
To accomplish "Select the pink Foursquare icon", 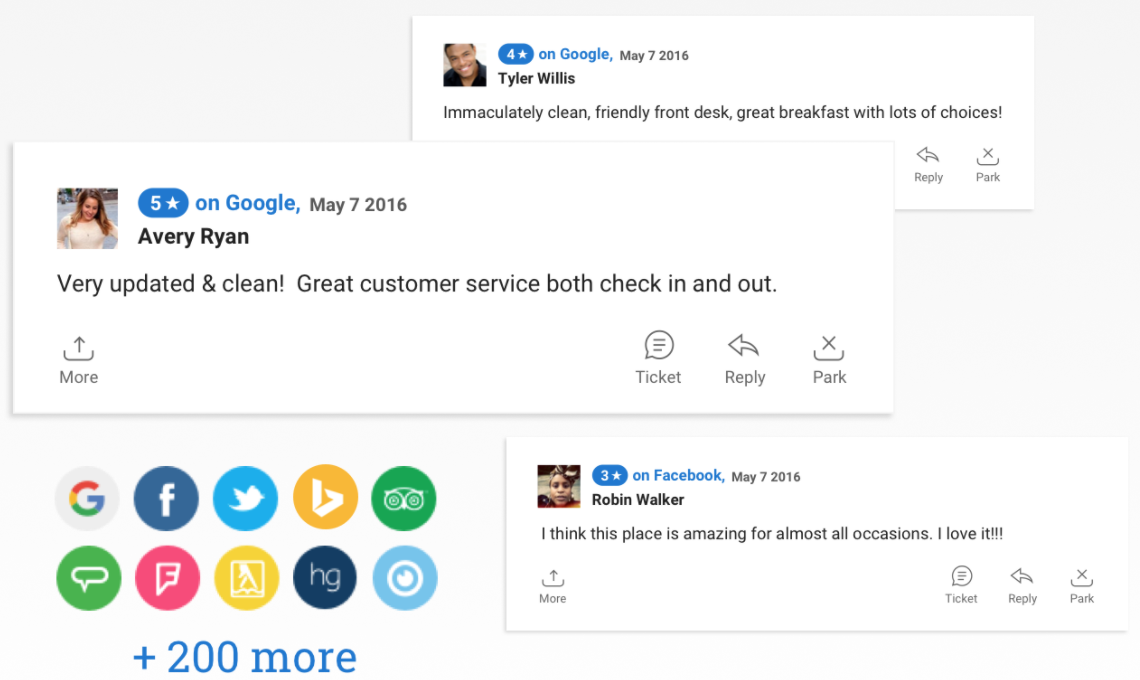I will click(x=167, y=578).
